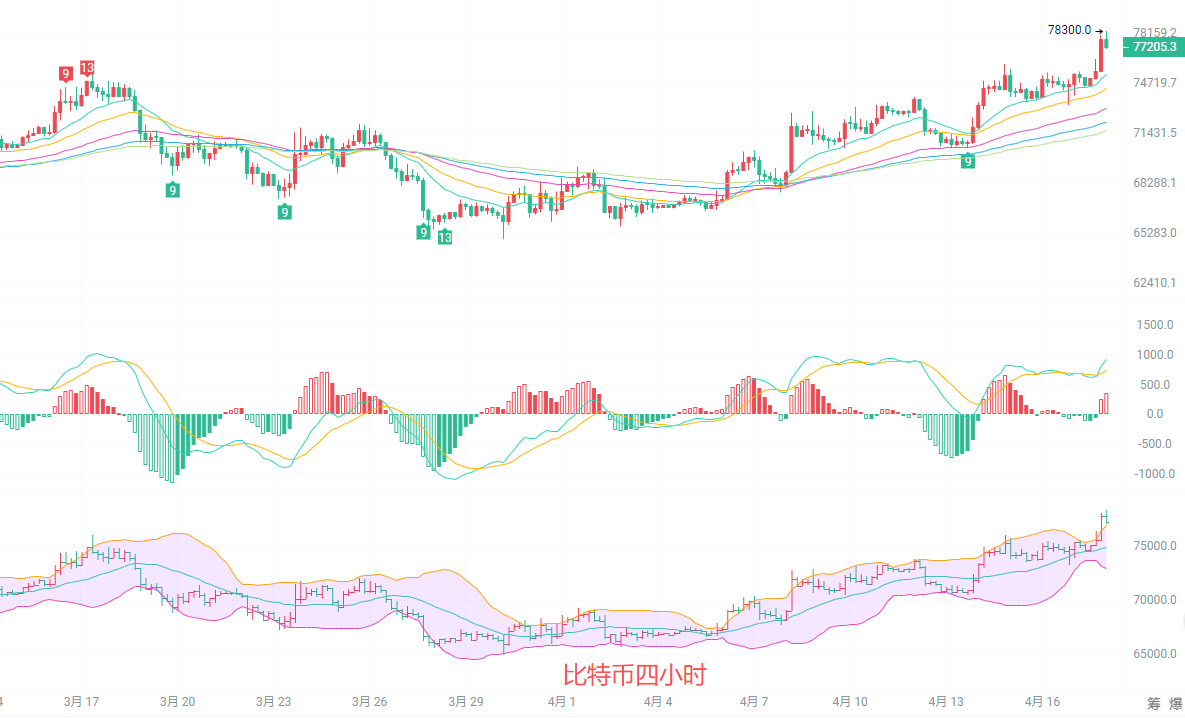Screen dimensions: 1185x718
Task: Click the green 13 buy signal marker
Action: tap(444, 237)
